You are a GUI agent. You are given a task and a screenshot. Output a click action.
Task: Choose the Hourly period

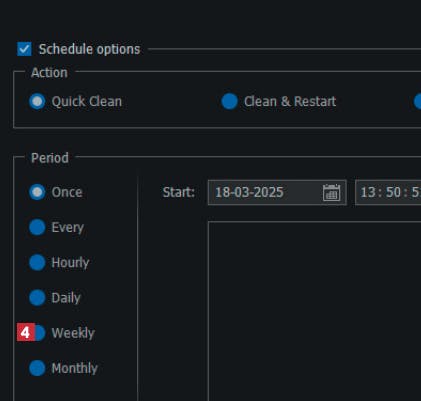pos(37,263)
